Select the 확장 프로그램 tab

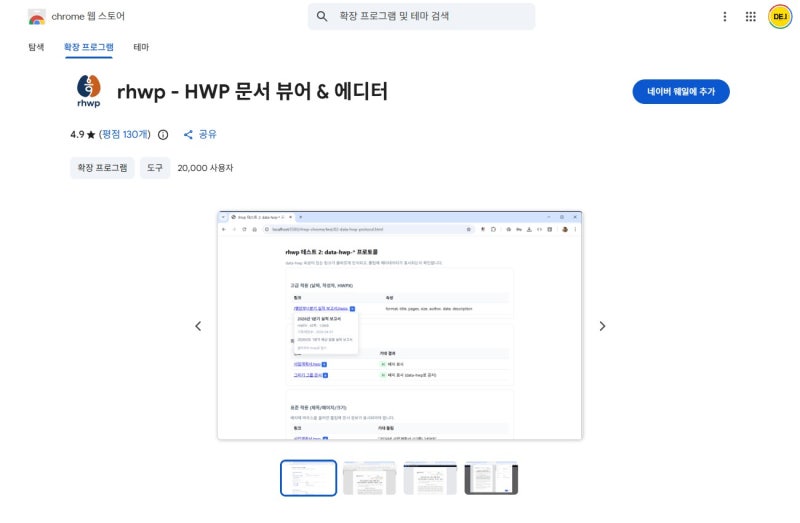[x=89, y=47]
